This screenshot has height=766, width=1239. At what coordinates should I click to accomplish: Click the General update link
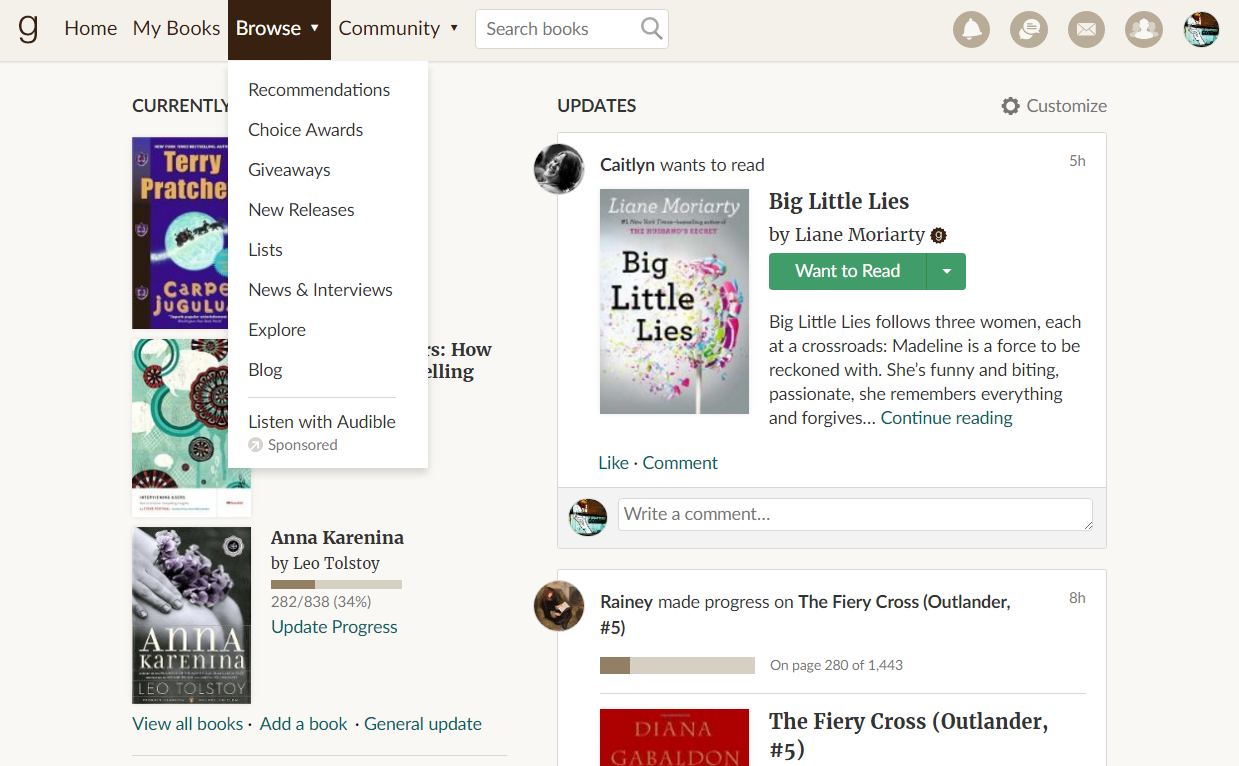click(423, 724)
